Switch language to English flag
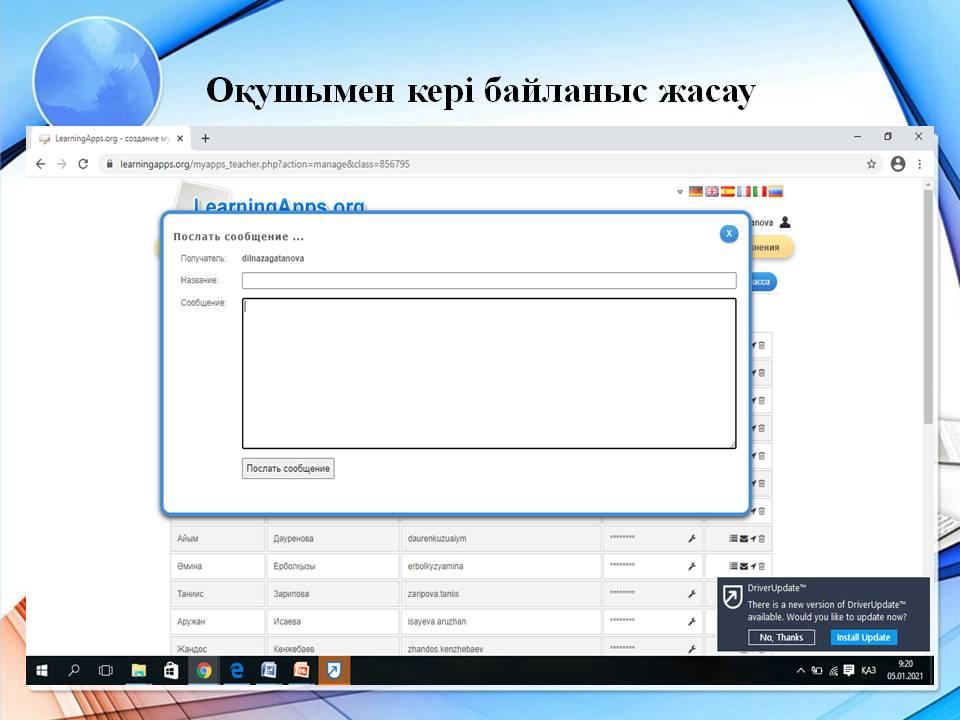 [x=711, y=191]
